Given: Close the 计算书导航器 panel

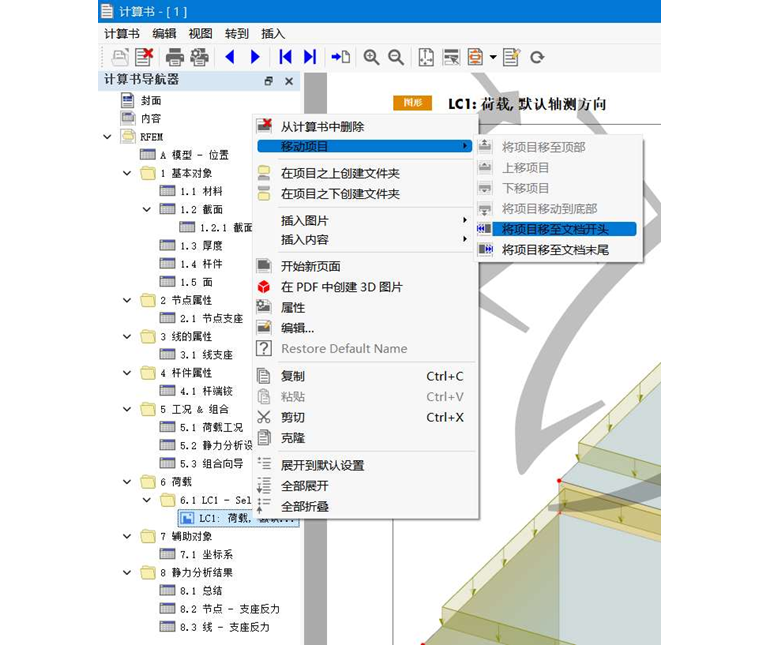Looking at the screenshot, I should (x=289, y=81).
